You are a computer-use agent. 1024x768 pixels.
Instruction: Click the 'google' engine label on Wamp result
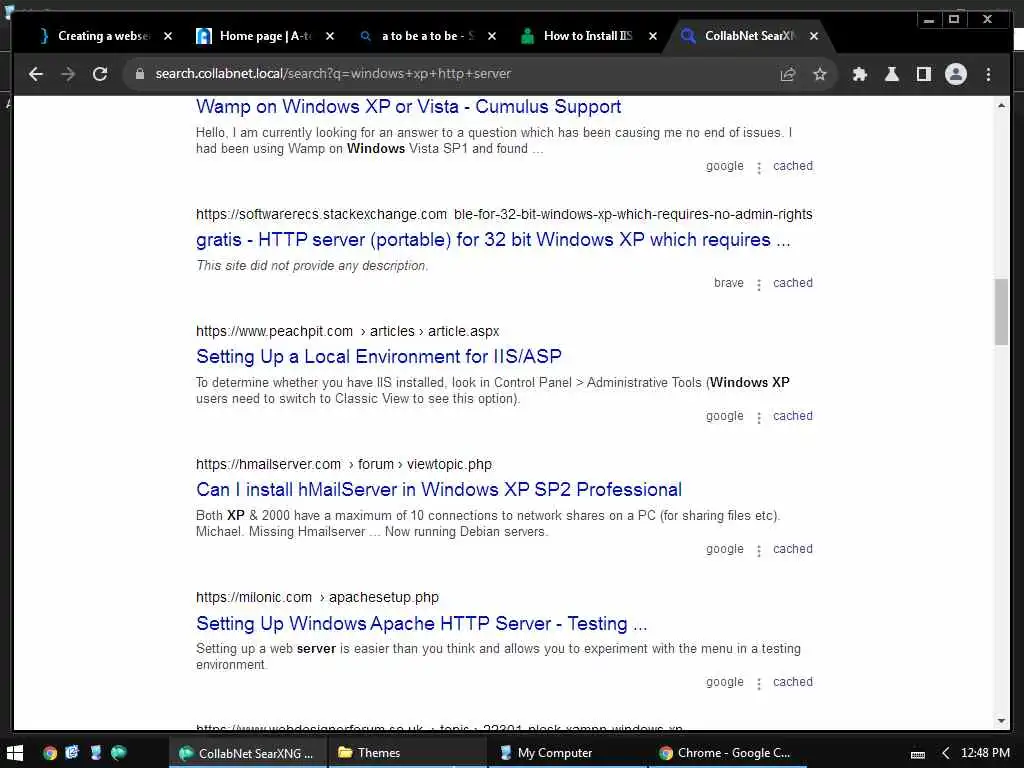724,167
